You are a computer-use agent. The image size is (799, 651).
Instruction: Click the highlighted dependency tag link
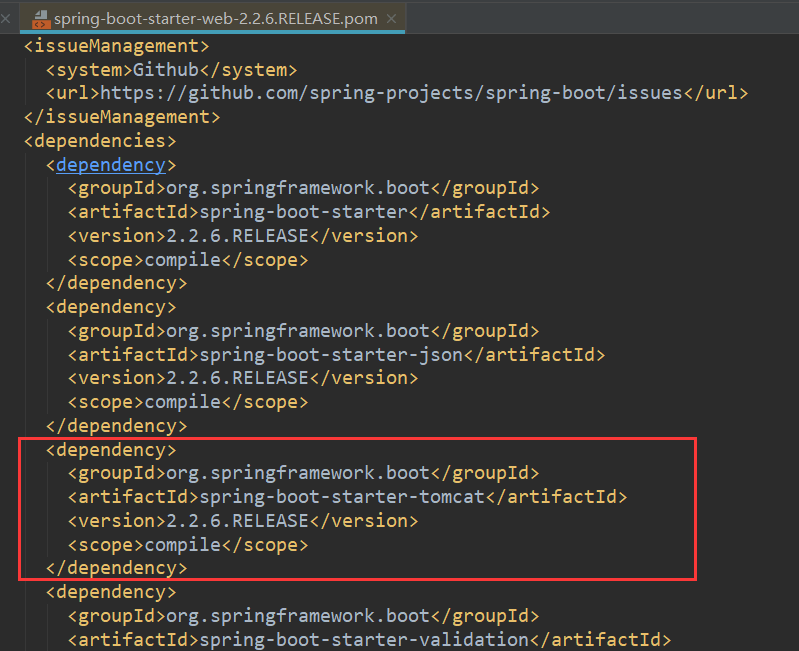(x=111, y=165)
